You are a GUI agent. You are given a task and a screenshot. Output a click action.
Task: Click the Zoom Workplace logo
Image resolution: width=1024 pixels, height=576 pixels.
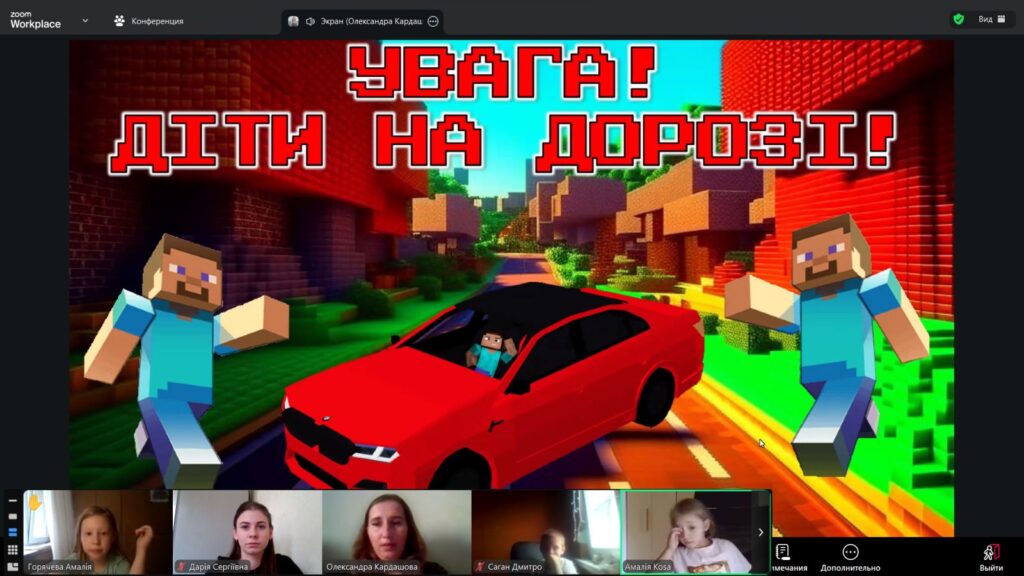35,20
